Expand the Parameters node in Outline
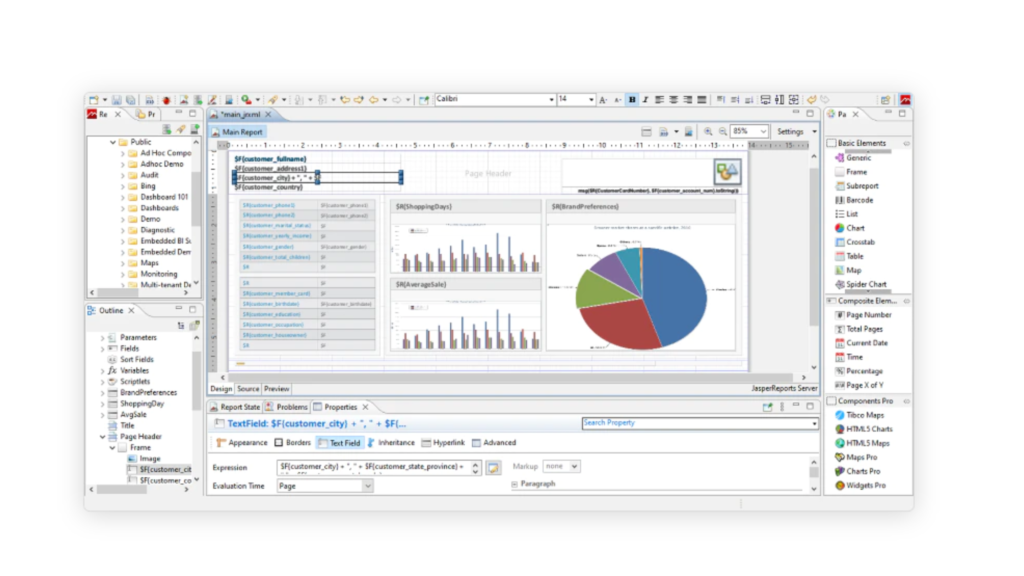 point(102,338)
